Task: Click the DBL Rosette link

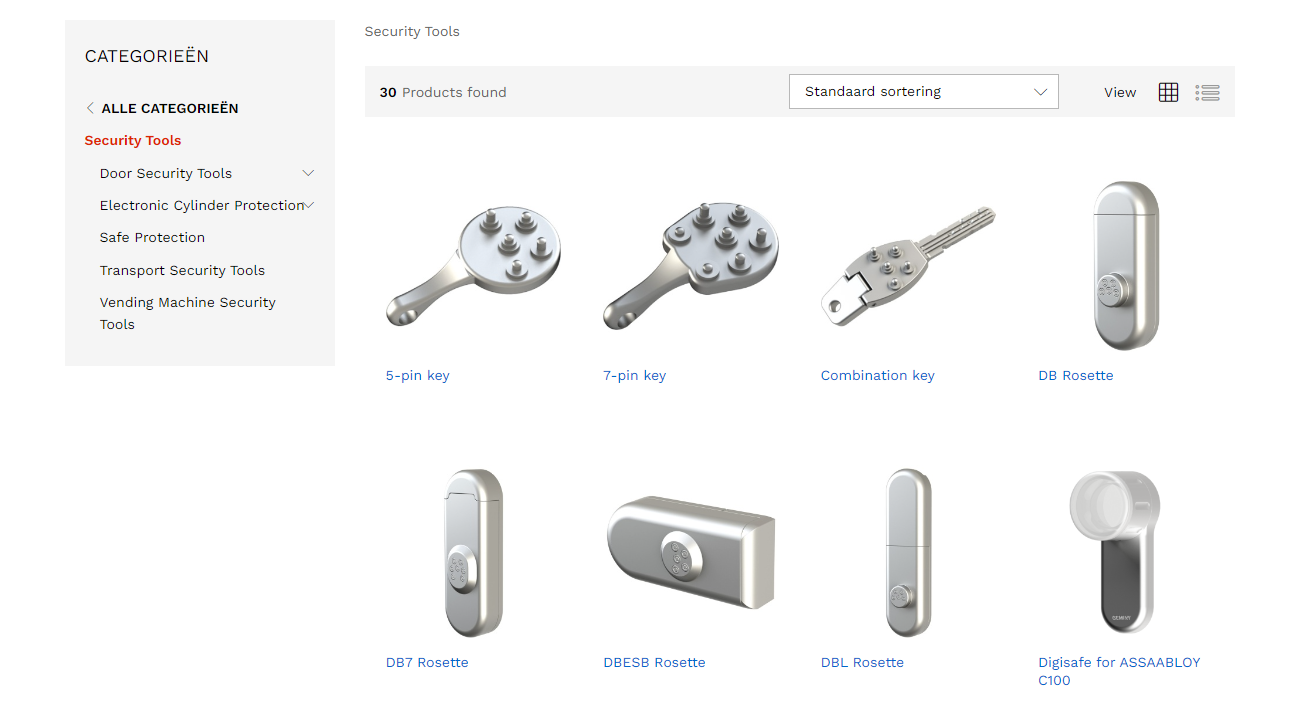Action: click(x=862, y=662)
